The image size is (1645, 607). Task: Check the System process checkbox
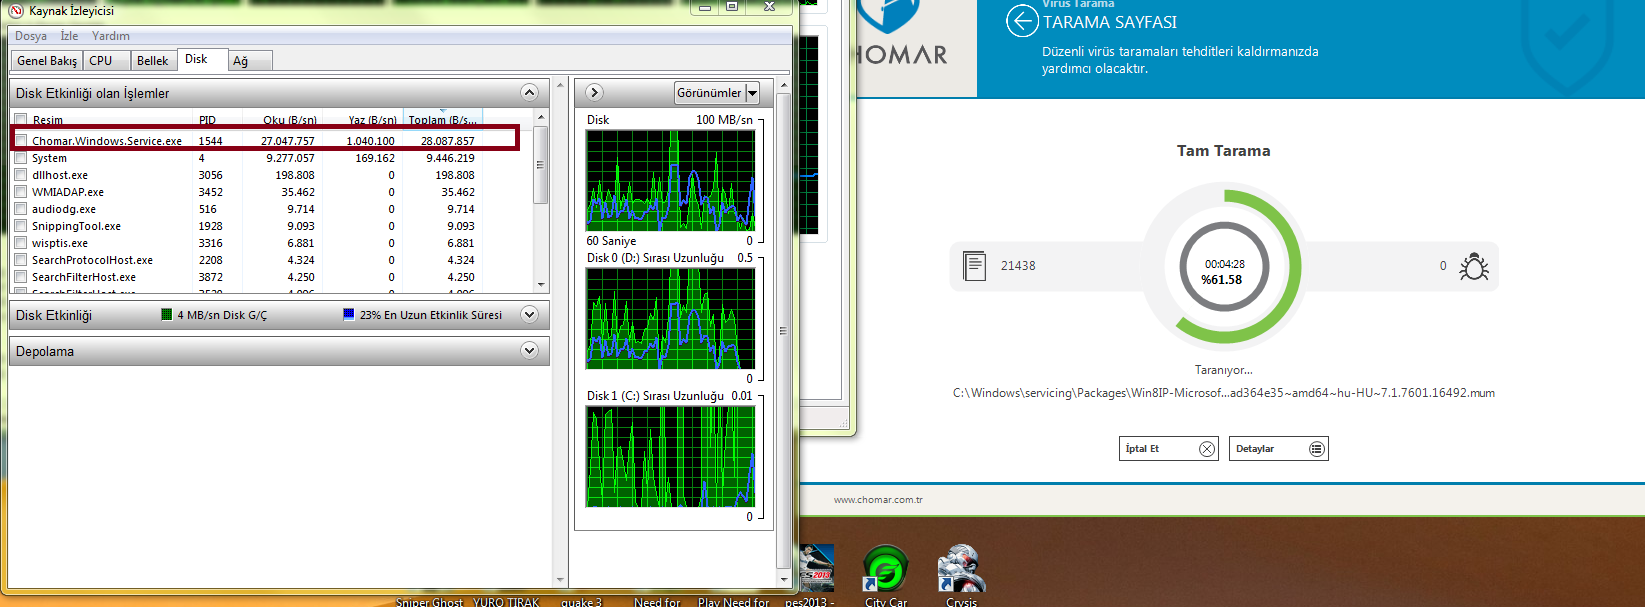click(21, 158)
